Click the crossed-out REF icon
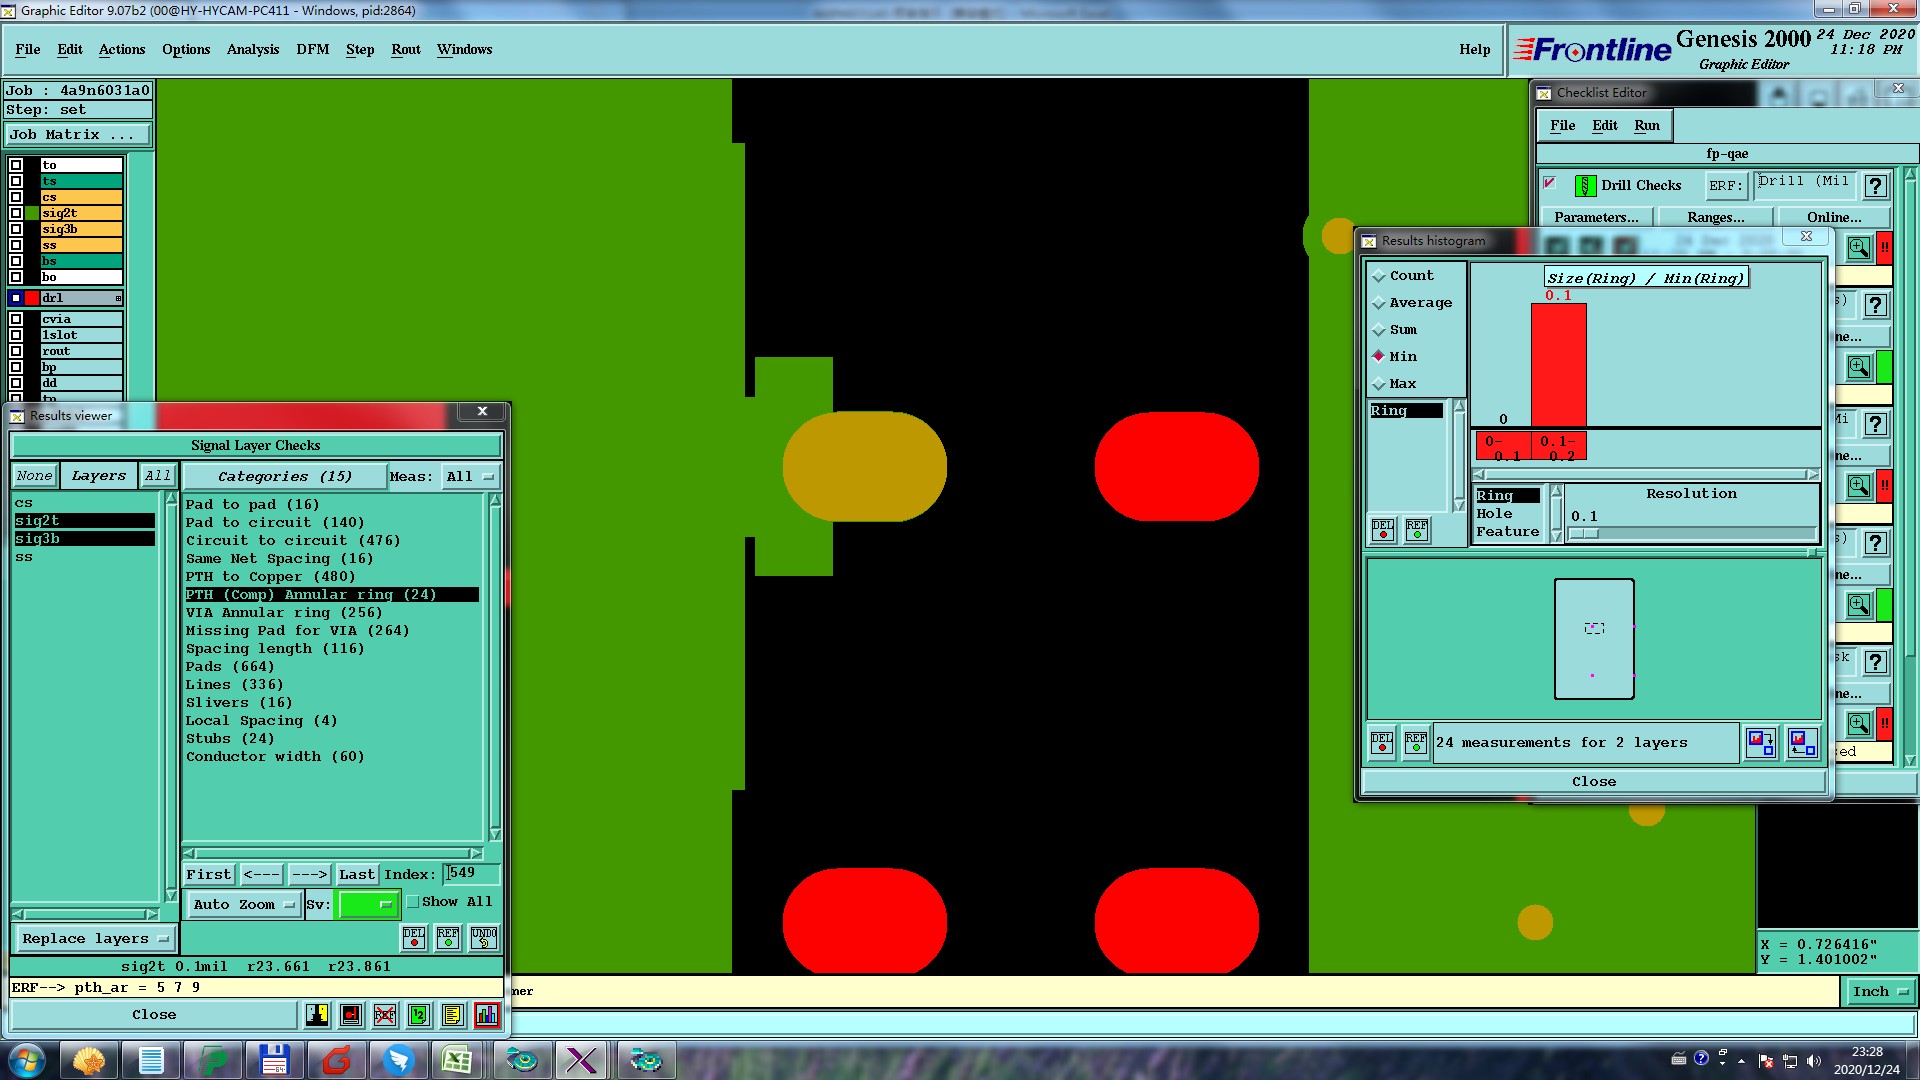The width and height of the screenshot is (1920, 1080). [385, 1015]
